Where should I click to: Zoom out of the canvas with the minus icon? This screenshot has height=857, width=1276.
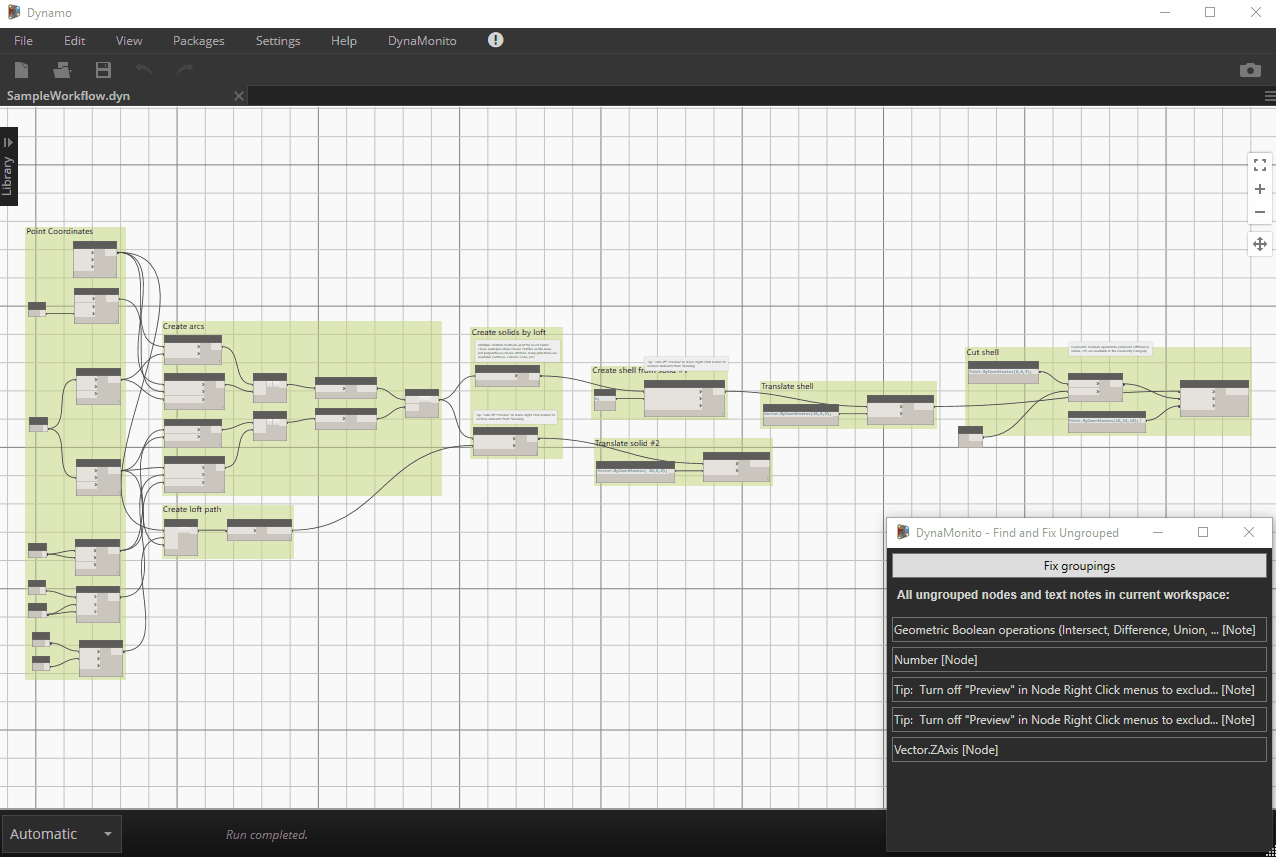pyautogui.click(x=1260, y=212)
